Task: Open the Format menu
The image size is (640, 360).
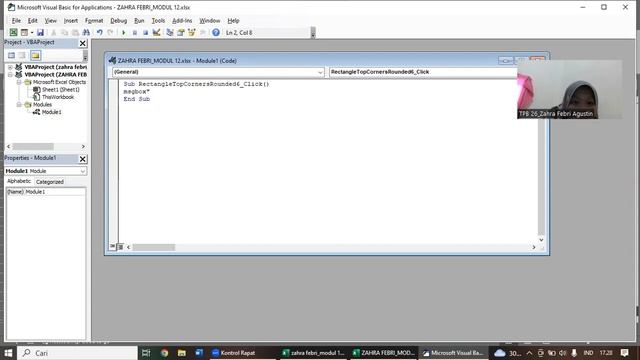Action: coord(94,20)
